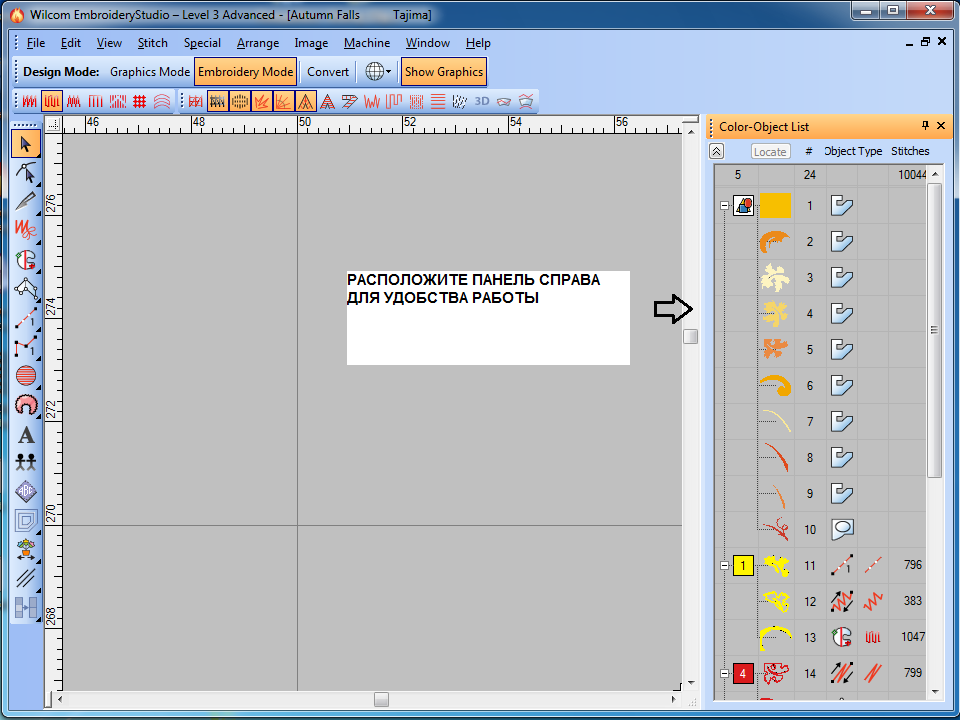The width and height of the screenshot is (960, 720).
Task: Open the Team Names tool
Action: pos(25,462)
